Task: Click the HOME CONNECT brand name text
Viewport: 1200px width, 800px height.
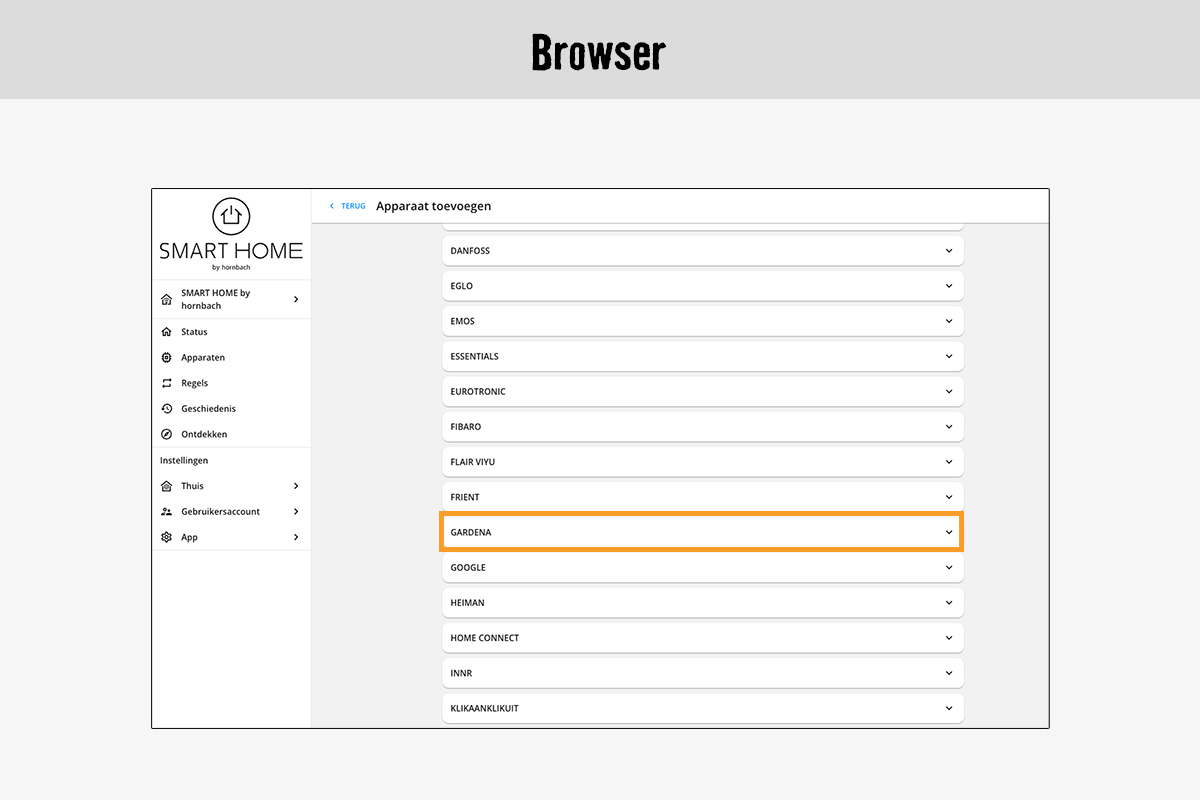Action: click(485, 638)
